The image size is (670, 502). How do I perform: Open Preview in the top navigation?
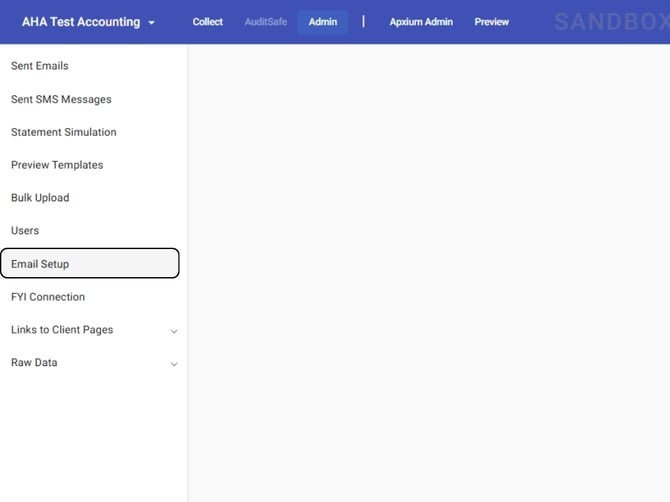tap(491, 22)
